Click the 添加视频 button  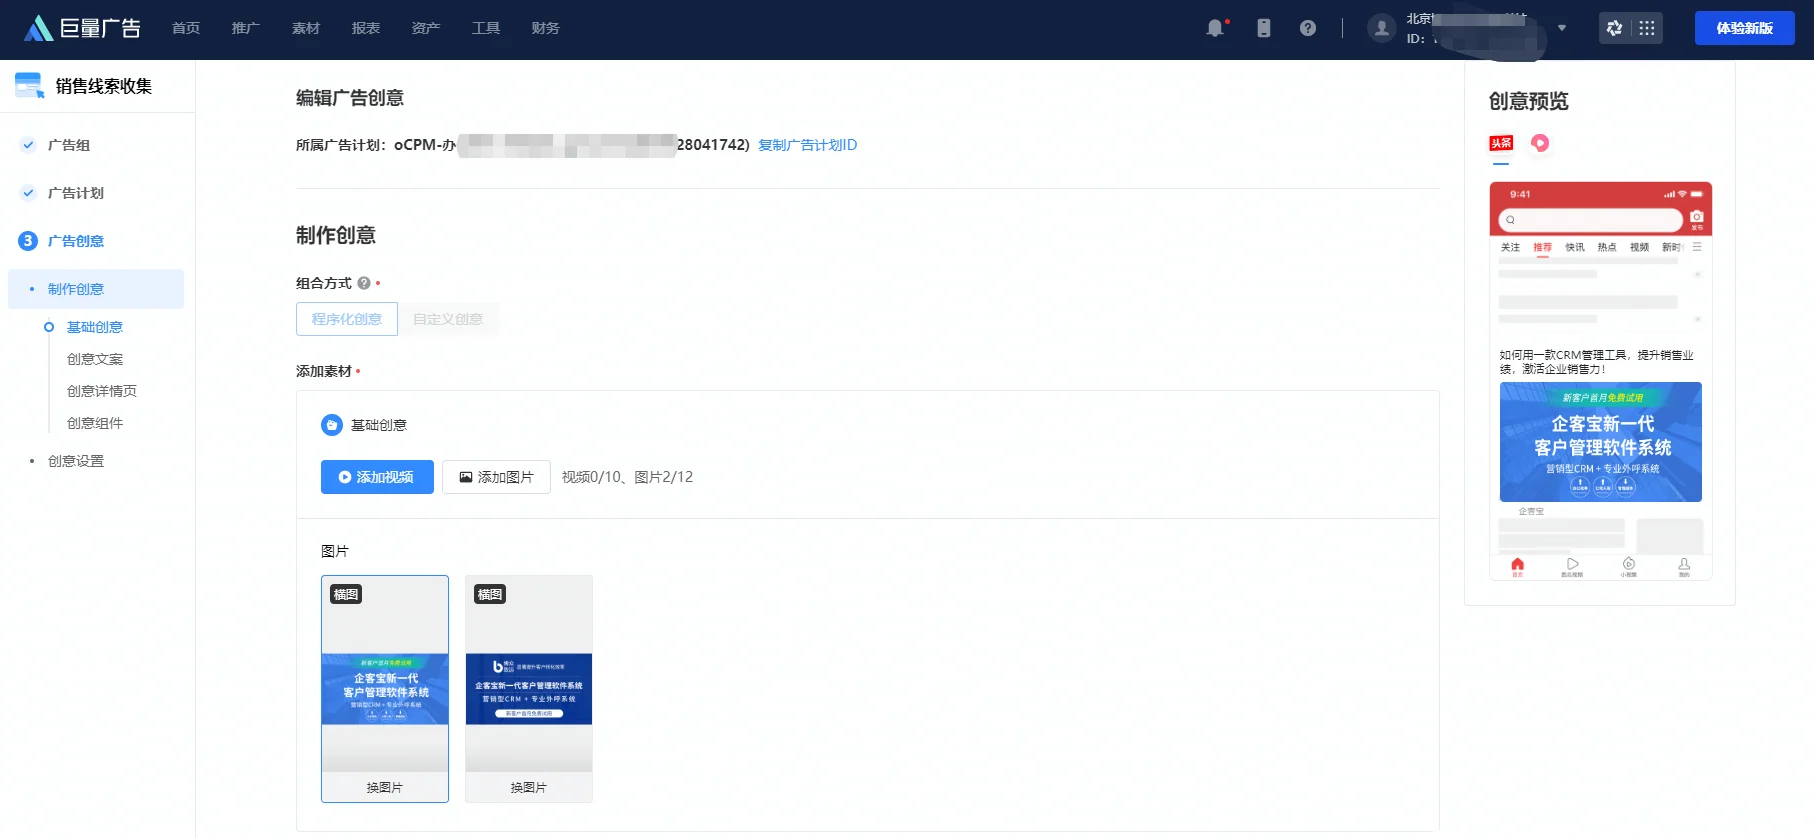pyautogui.click(x=377, y=477)
